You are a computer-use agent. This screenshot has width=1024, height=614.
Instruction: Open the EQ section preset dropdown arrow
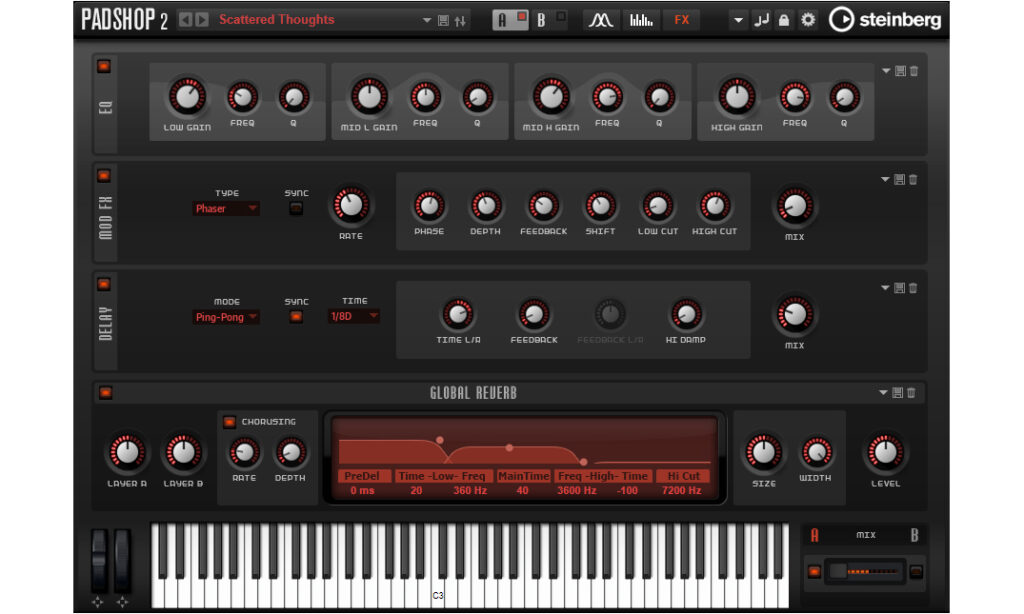click(886, 71)
